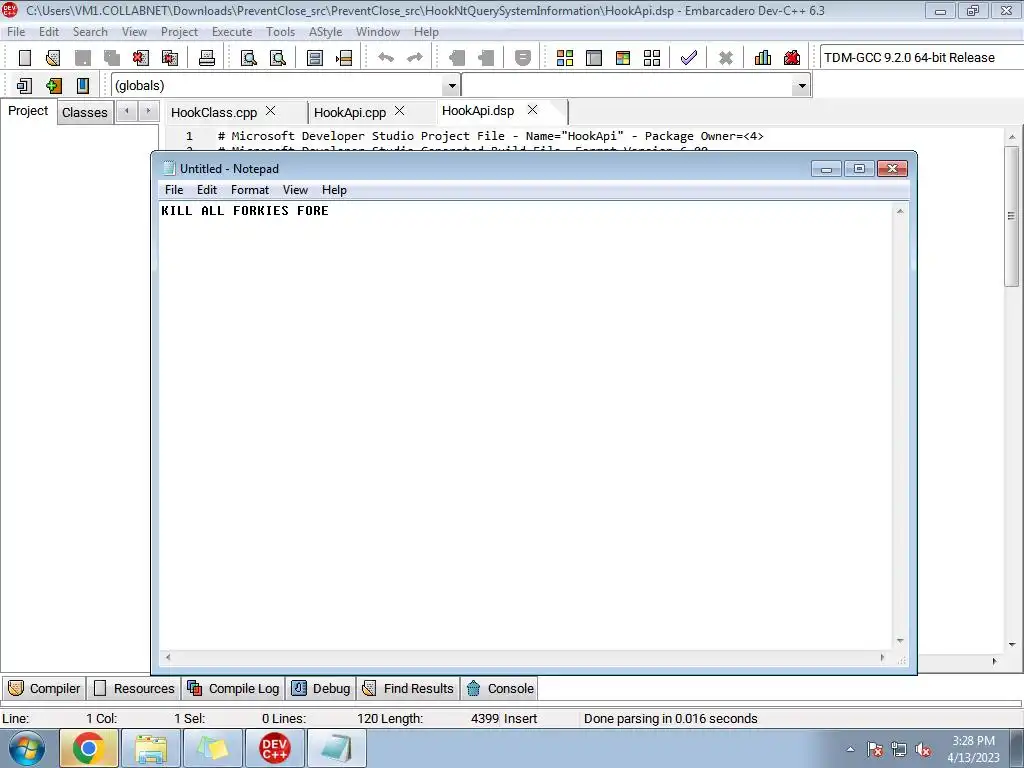Click the Stop execution gray X icon

(x=726, y=58)
